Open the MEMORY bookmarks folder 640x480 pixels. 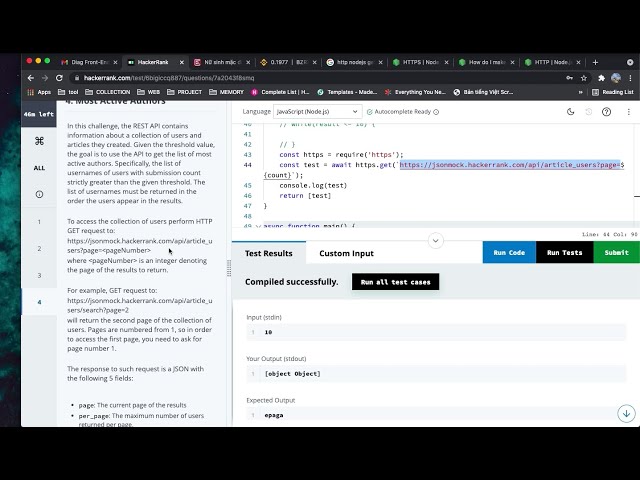226,92
